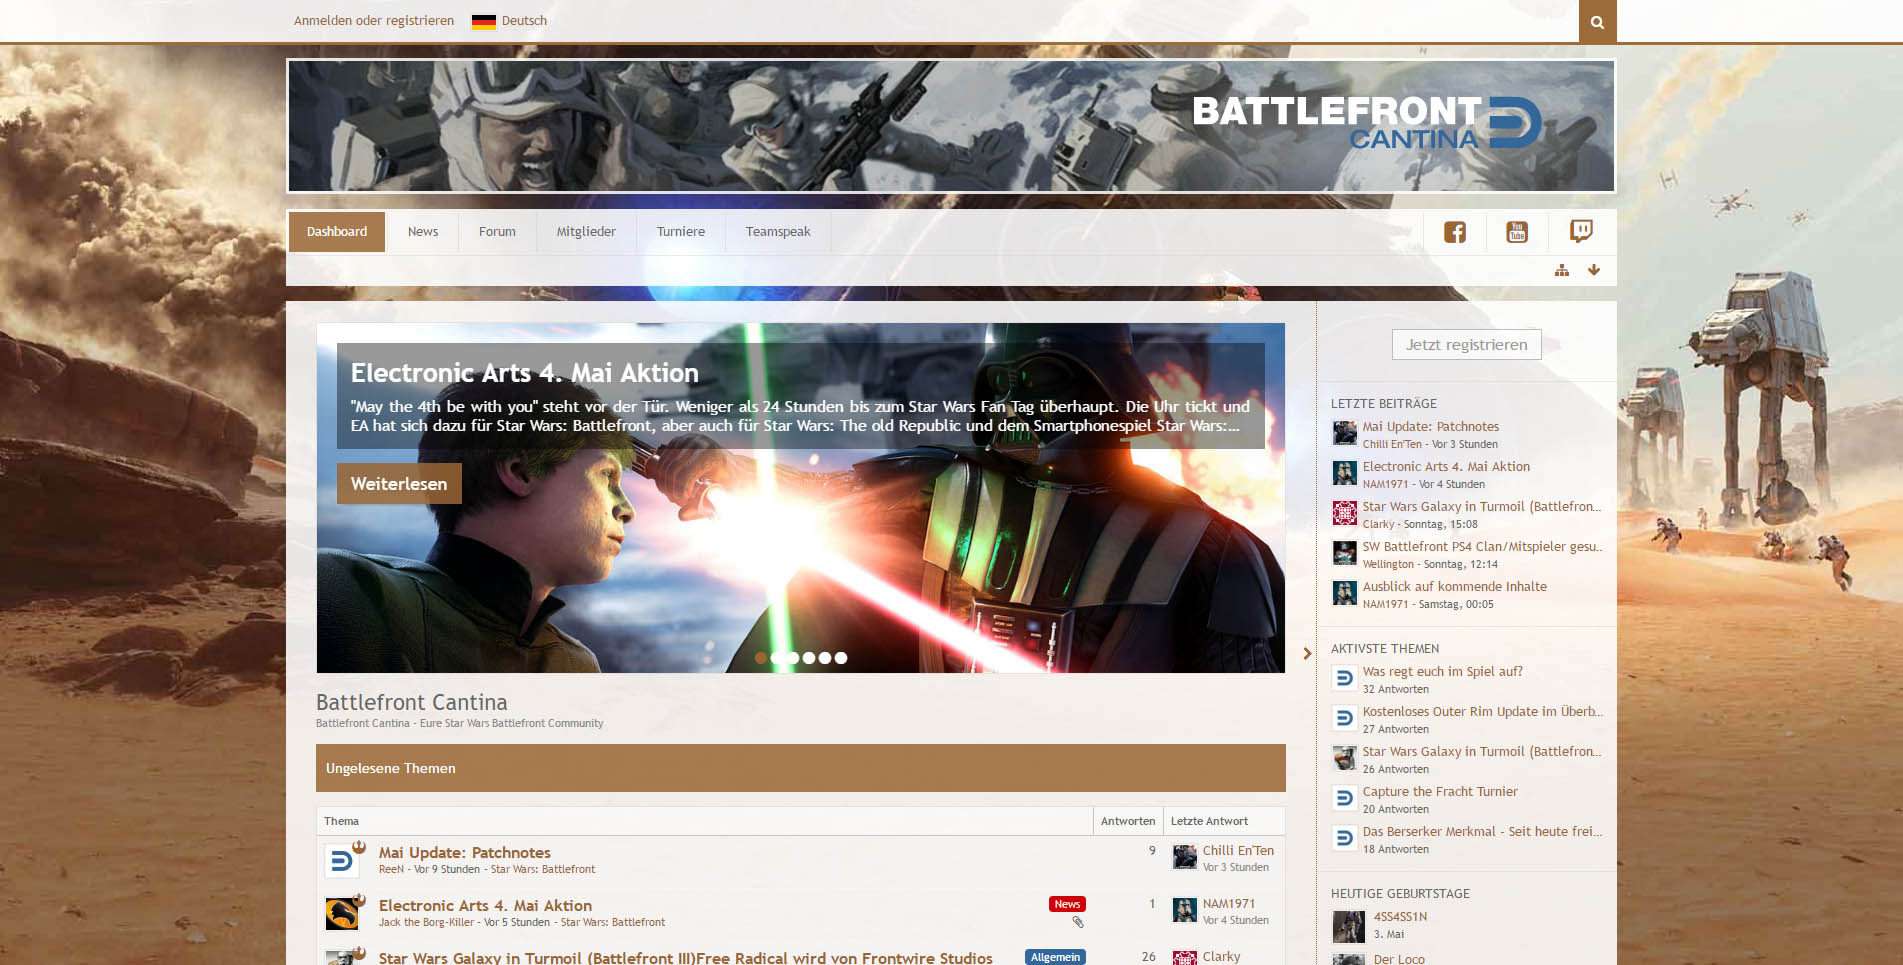Open NAM1971 avatar in last reply column

point(1185,910)
